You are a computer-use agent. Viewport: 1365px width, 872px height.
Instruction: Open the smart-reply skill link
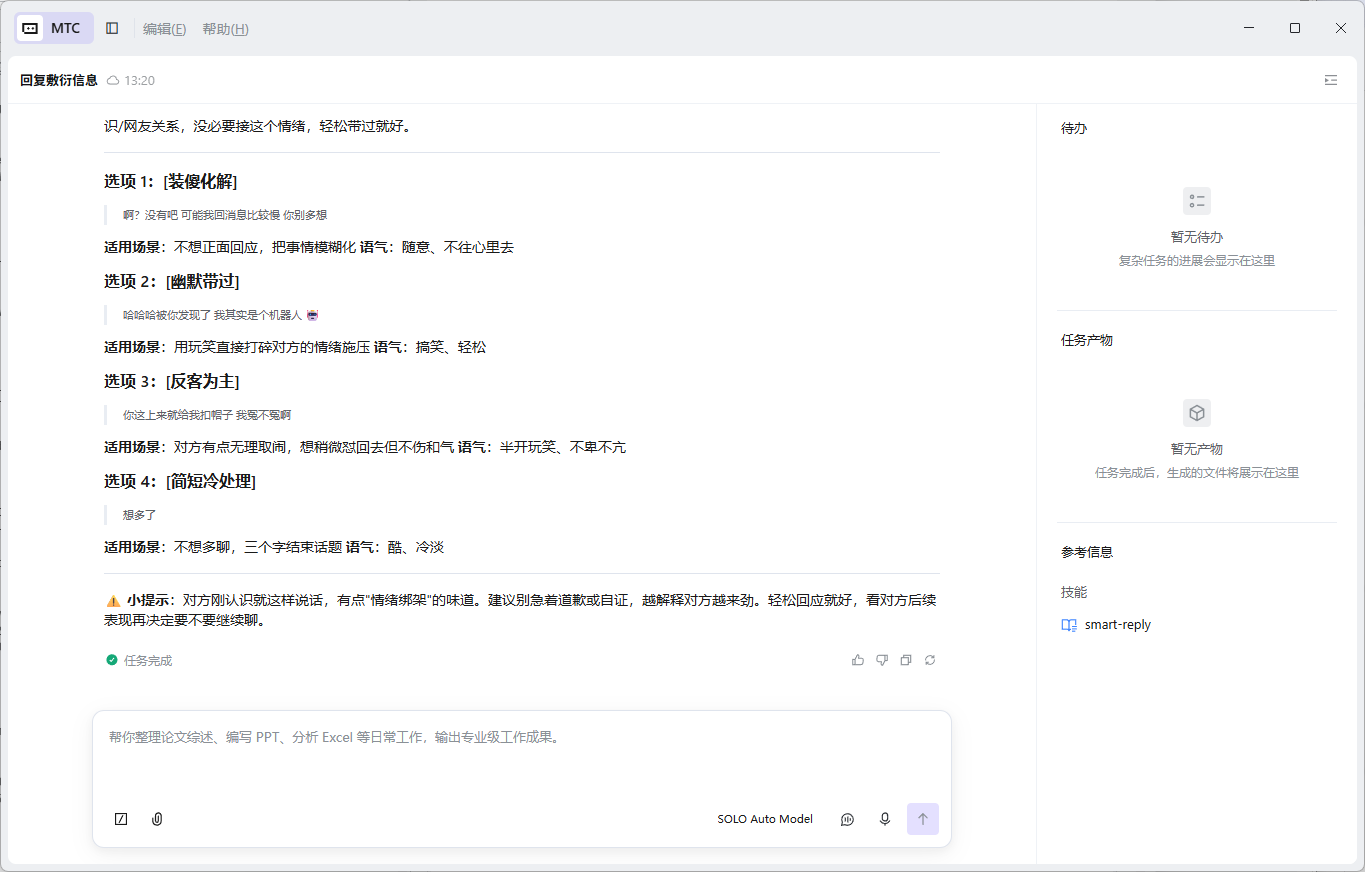click(x=1118, y=625)
